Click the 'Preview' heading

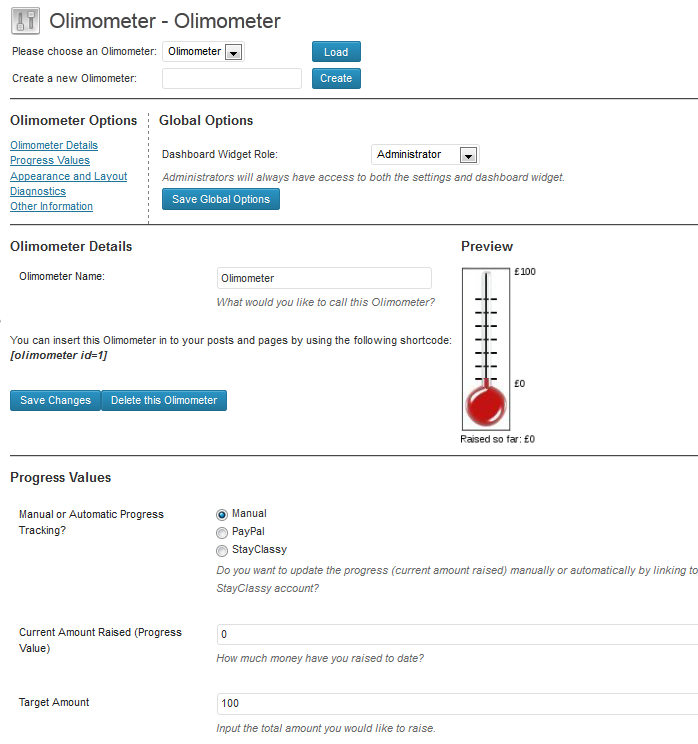pyautogui.click(x=487, y=247)
